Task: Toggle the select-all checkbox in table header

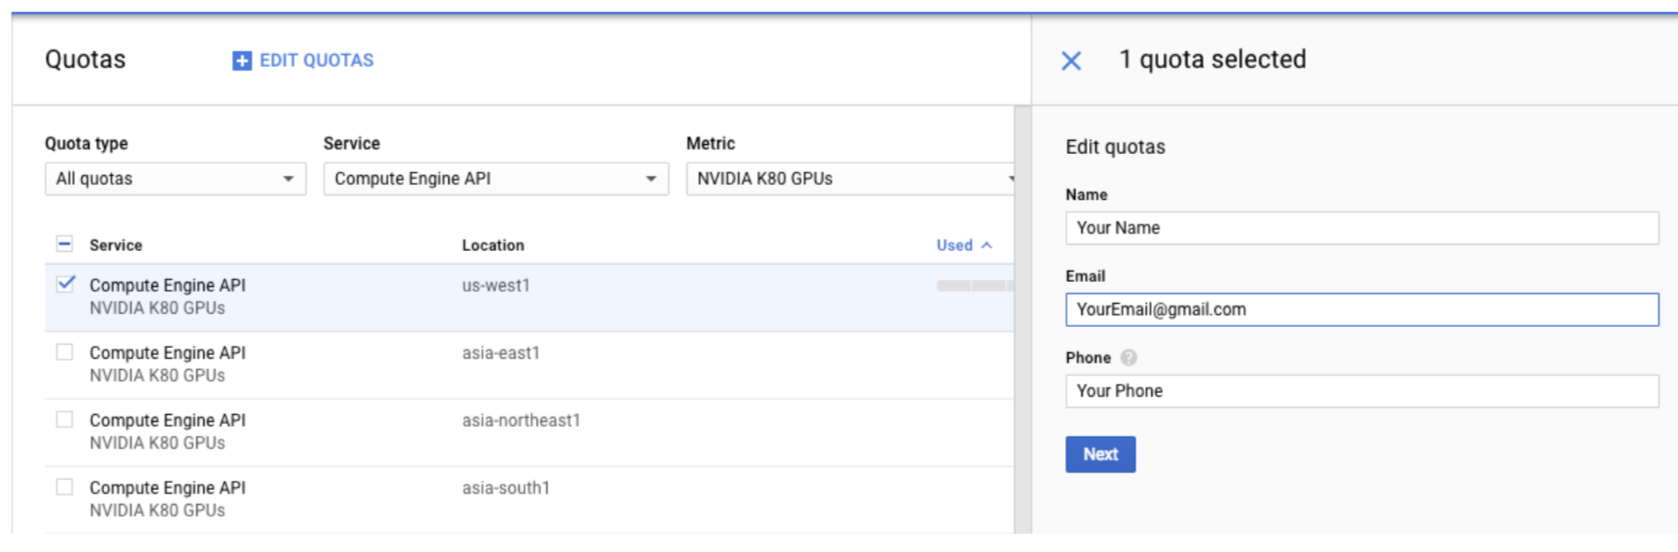Action: coord(64,244)
